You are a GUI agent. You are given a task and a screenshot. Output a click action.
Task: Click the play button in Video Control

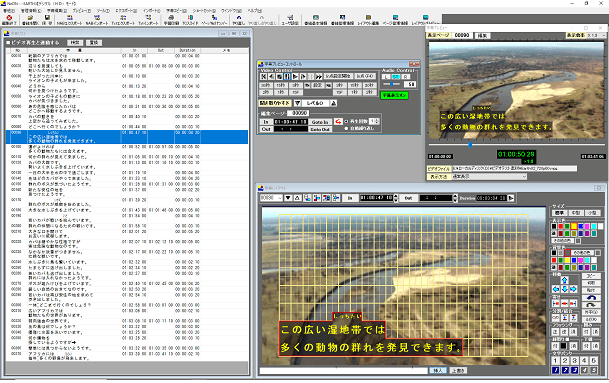click(x=295, y=77)
